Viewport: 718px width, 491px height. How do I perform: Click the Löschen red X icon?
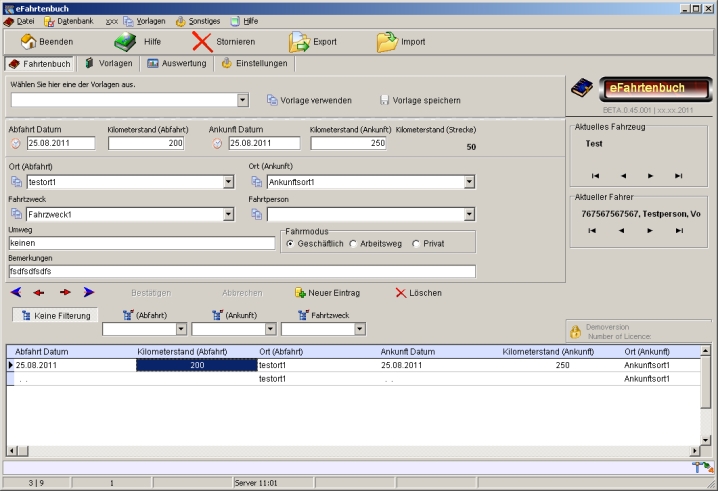[401, 293]
